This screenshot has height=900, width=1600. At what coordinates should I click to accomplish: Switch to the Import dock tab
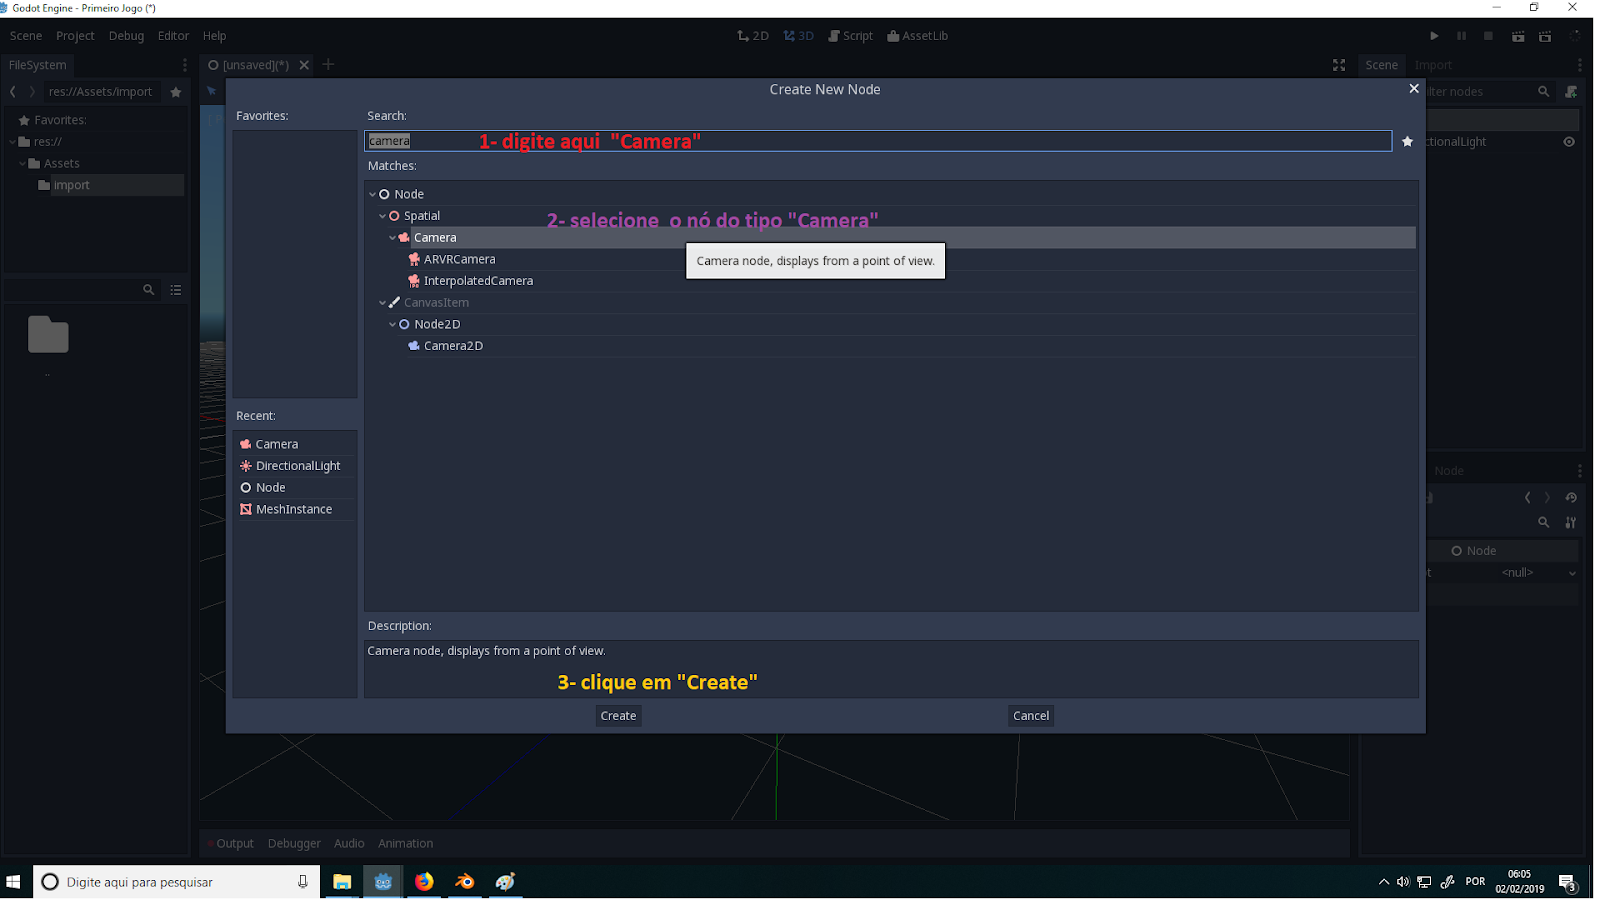coord(1433,65)
